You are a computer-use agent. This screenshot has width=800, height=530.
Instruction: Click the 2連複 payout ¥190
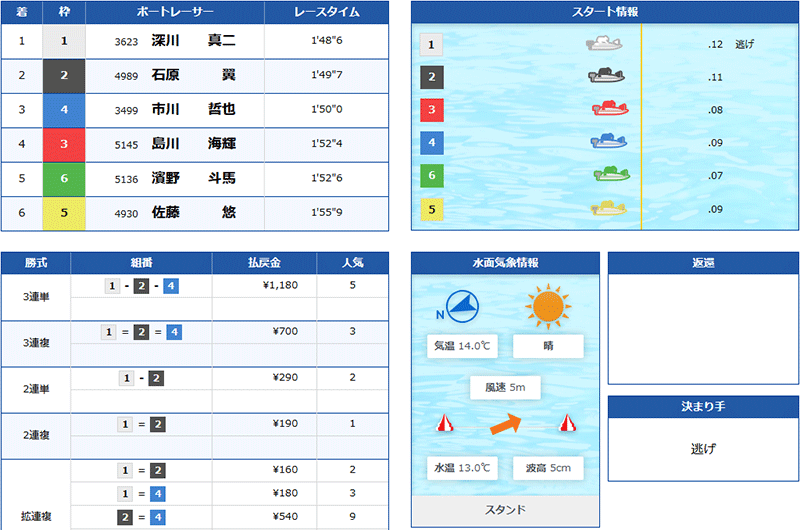point(285,423)
